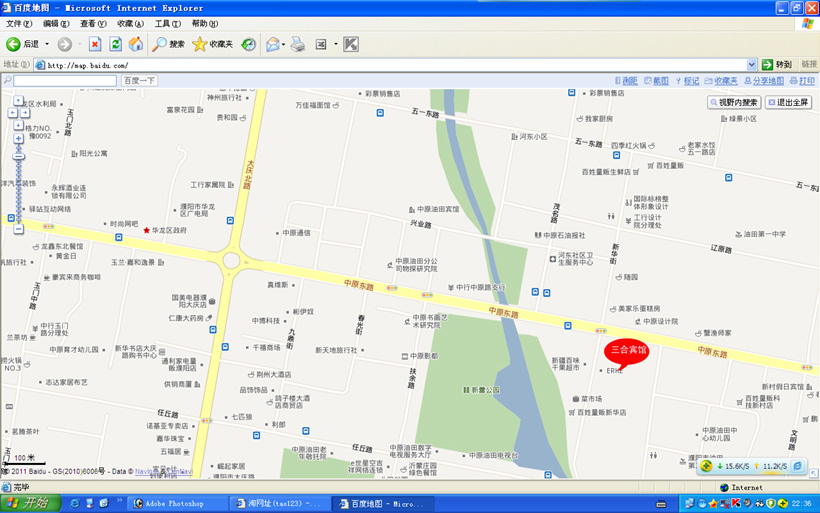Click the K icon in IE toolbar
The height and width of the screenshot is (513, 820).
pos(351,44)
